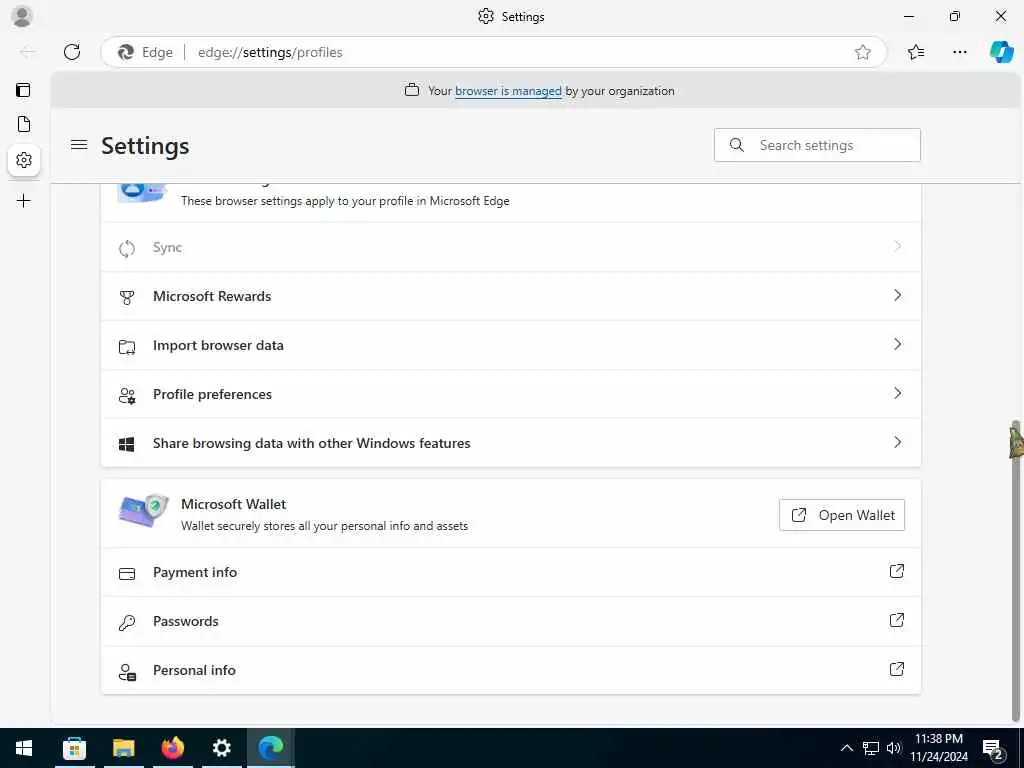Click the Profile preferences people icon

tap(127, 395)
